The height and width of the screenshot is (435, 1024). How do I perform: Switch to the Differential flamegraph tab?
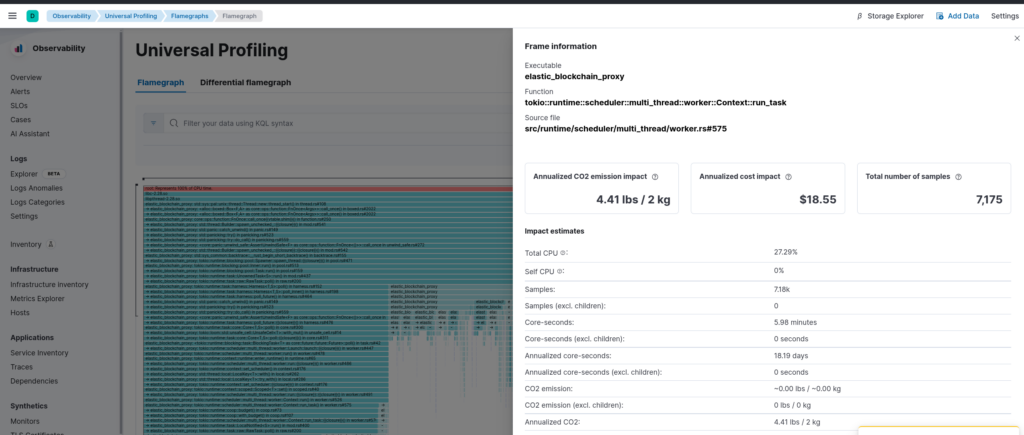click(246, 82)
